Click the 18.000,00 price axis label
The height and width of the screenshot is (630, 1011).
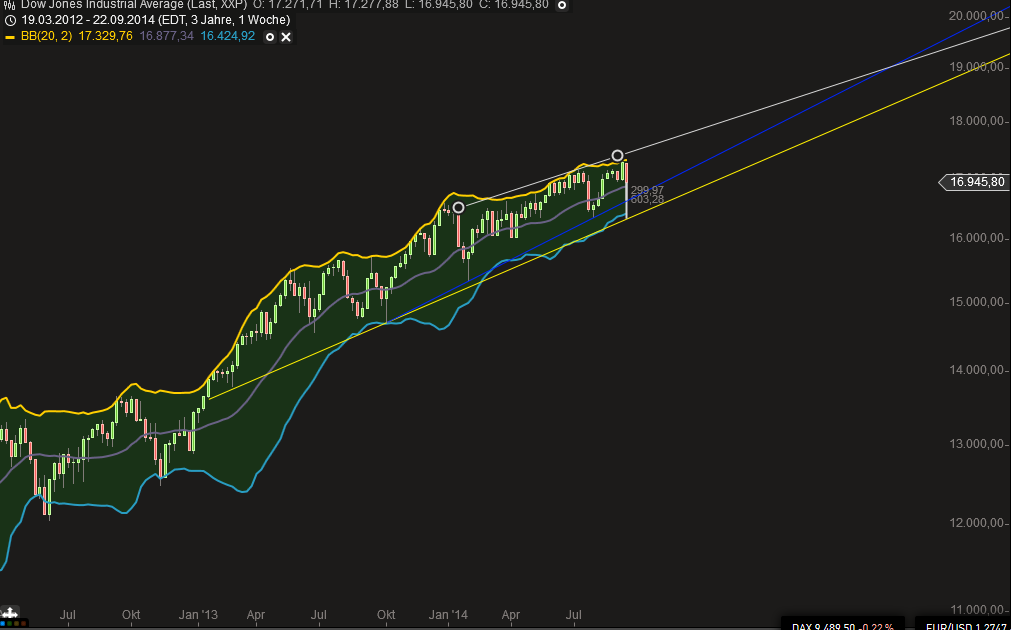pyautogui.click(x=977, y=121)
